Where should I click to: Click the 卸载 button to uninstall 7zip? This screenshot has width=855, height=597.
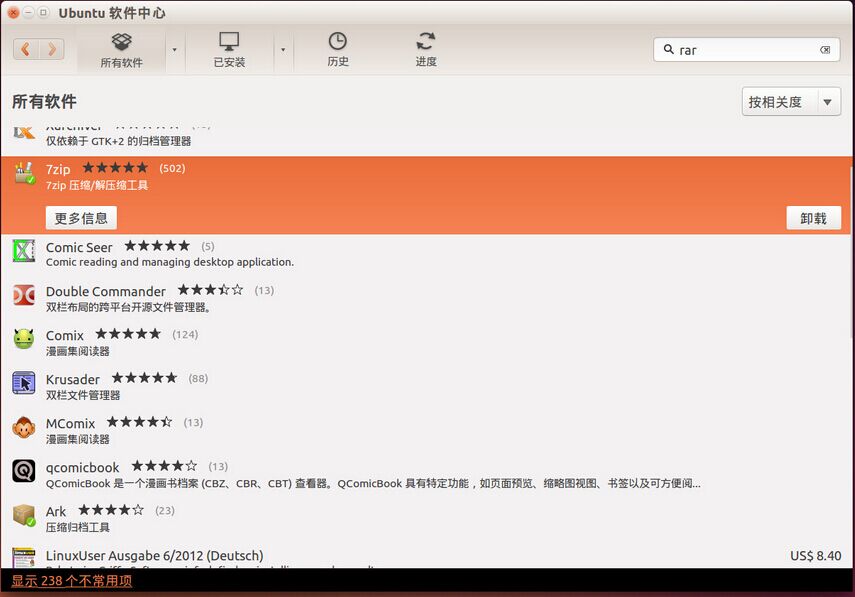813,218
